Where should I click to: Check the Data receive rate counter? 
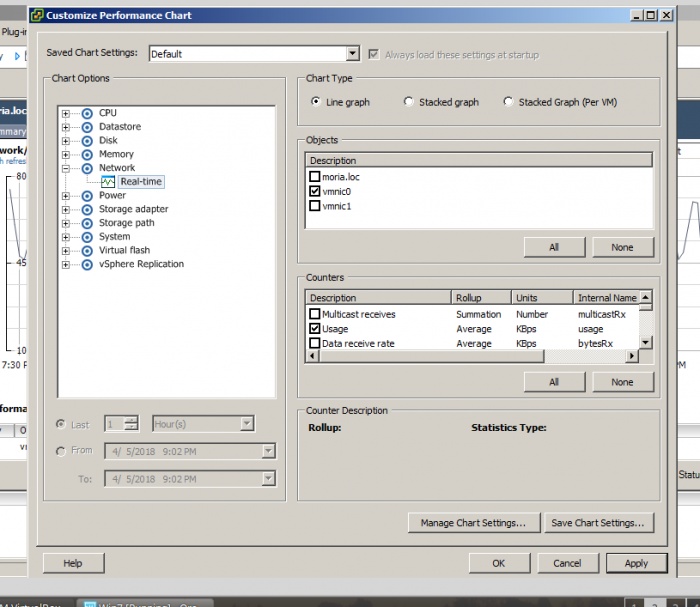tap(315, 343)
